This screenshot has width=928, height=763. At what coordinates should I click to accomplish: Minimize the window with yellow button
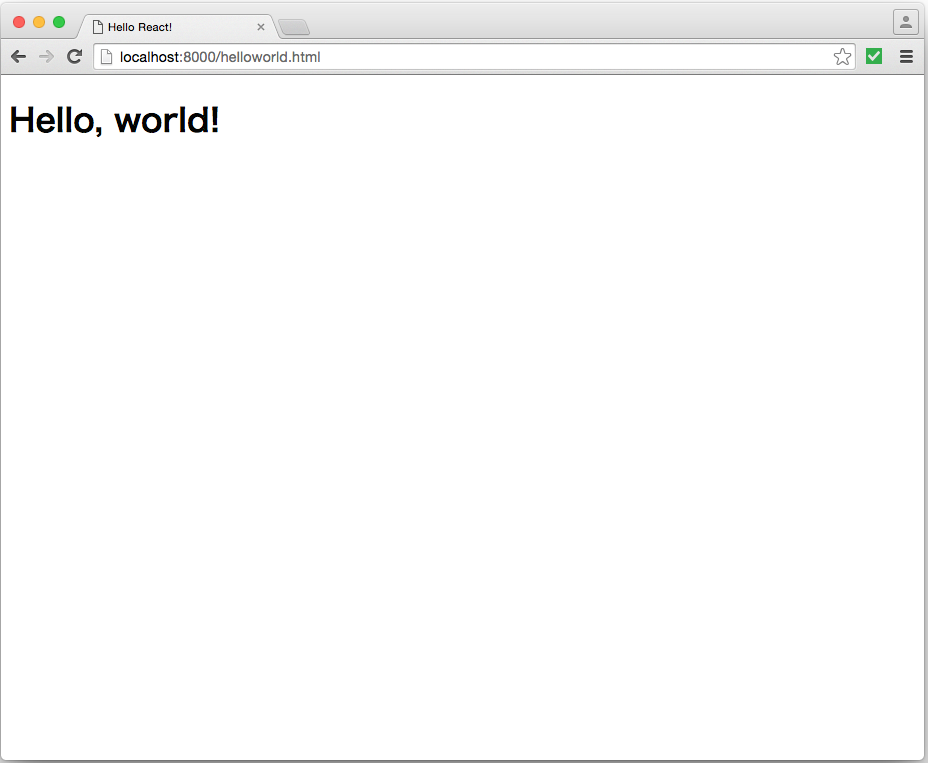[x=39, y=22]
